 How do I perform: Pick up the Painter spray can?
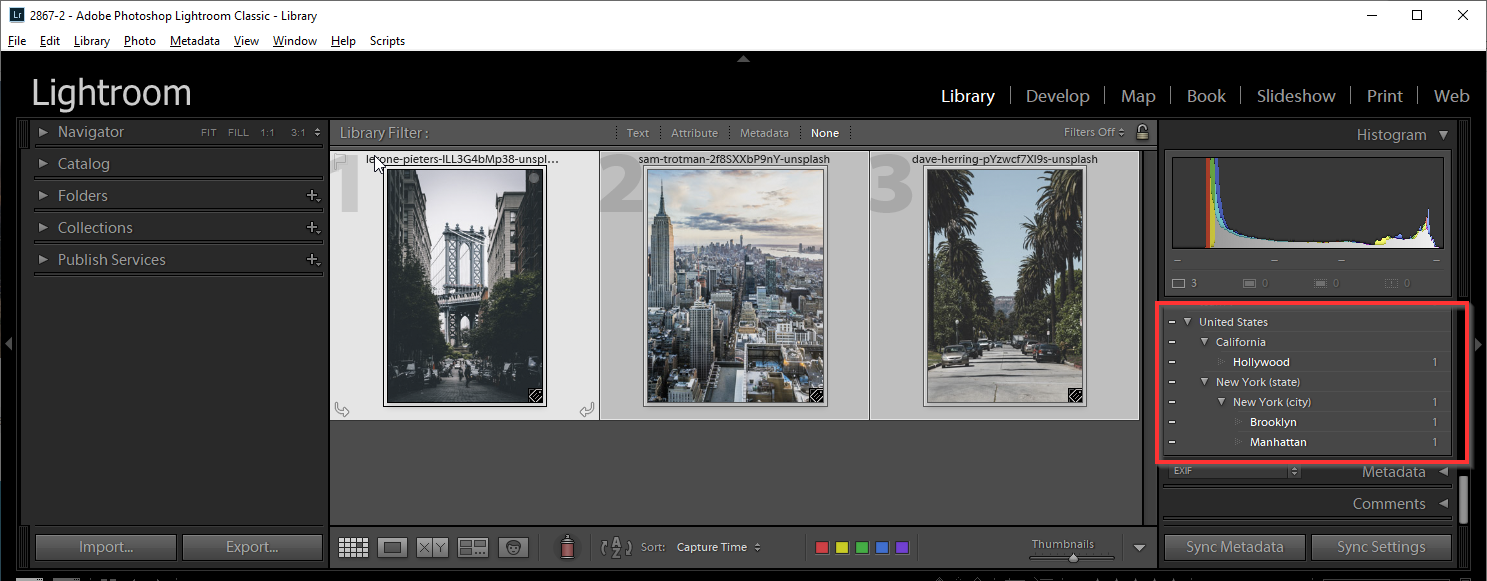[x=567, y=547]
